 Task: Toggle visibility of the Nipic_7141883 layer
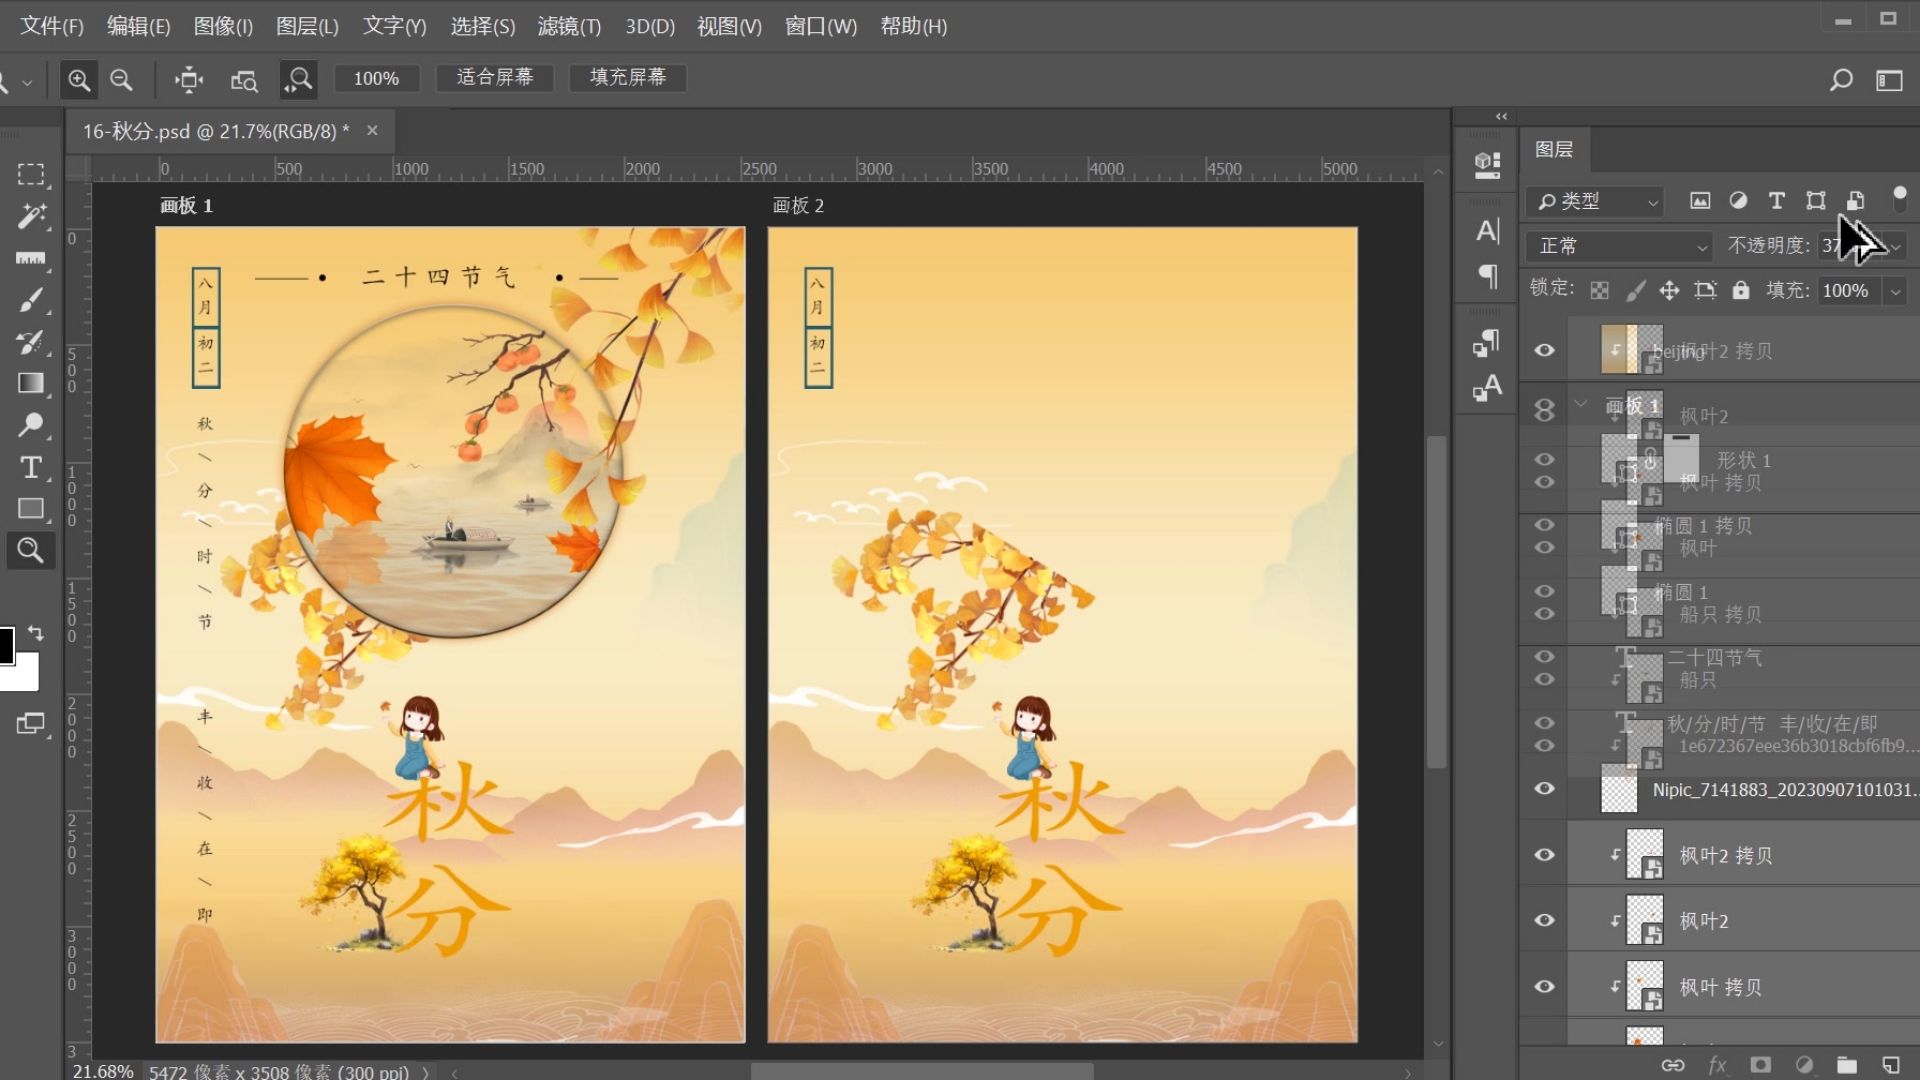point(1545,789)
